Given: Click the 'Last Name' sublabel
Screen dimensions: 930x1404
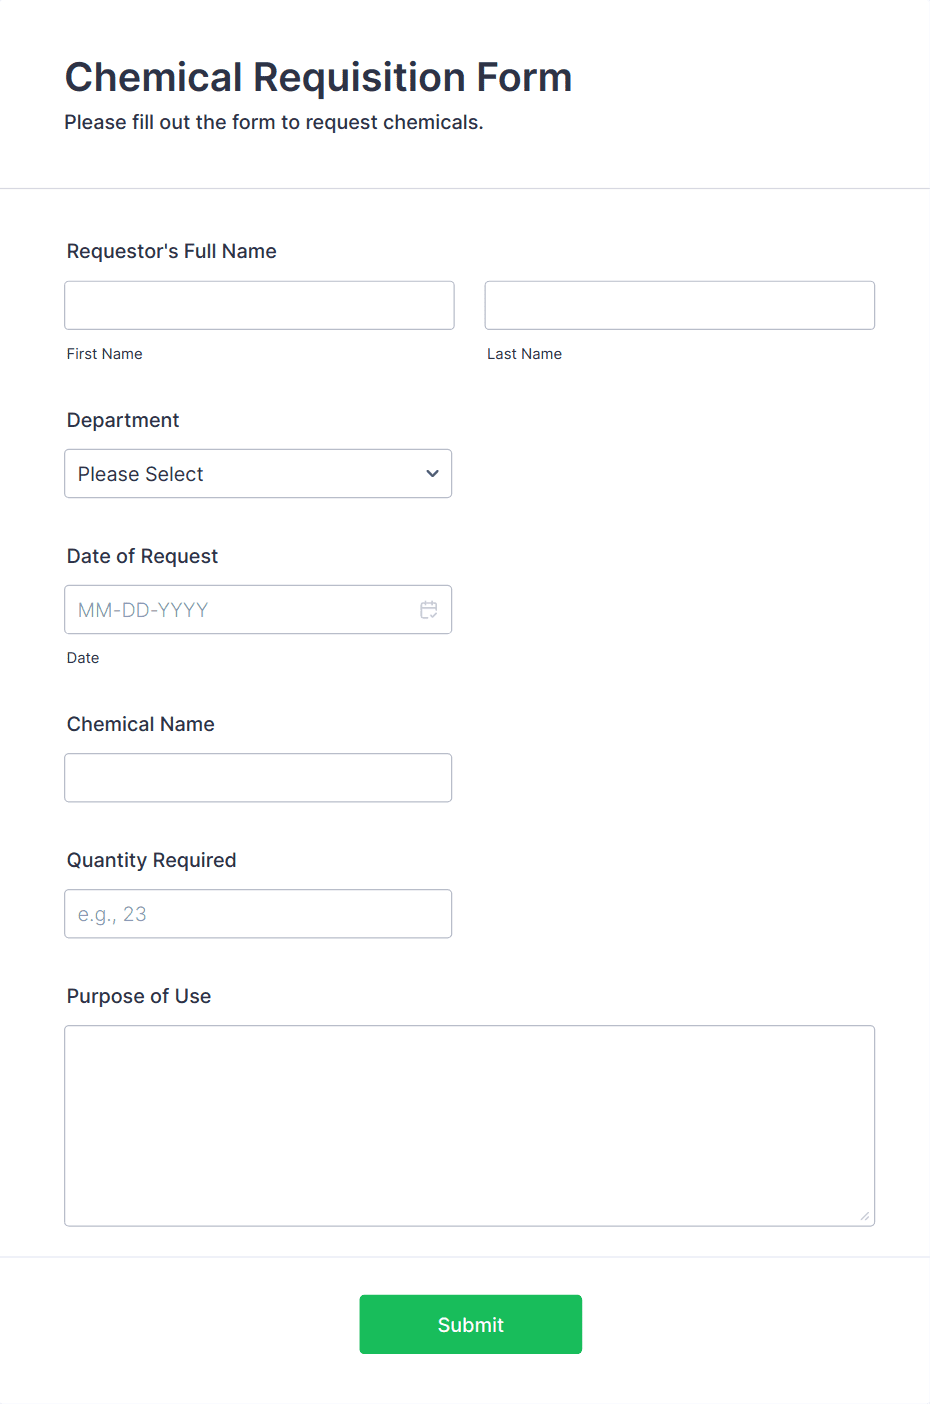Looking at the screenshot, I should pos(524,354).
